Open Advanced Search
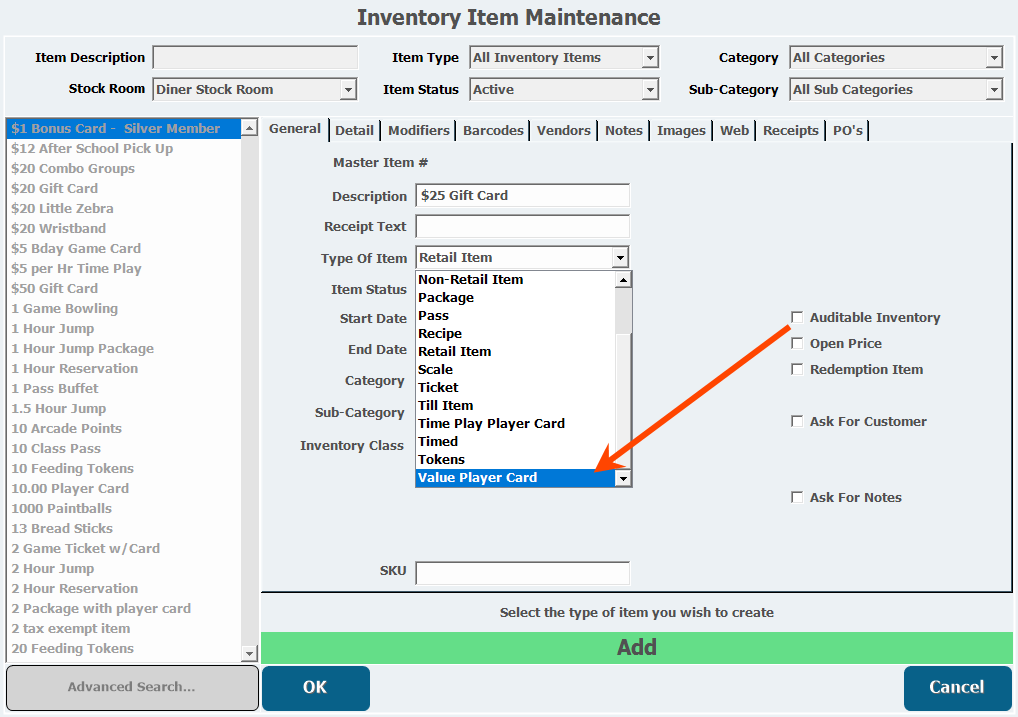The width and height of the screenshot is (1018, 717). (131, 688)
